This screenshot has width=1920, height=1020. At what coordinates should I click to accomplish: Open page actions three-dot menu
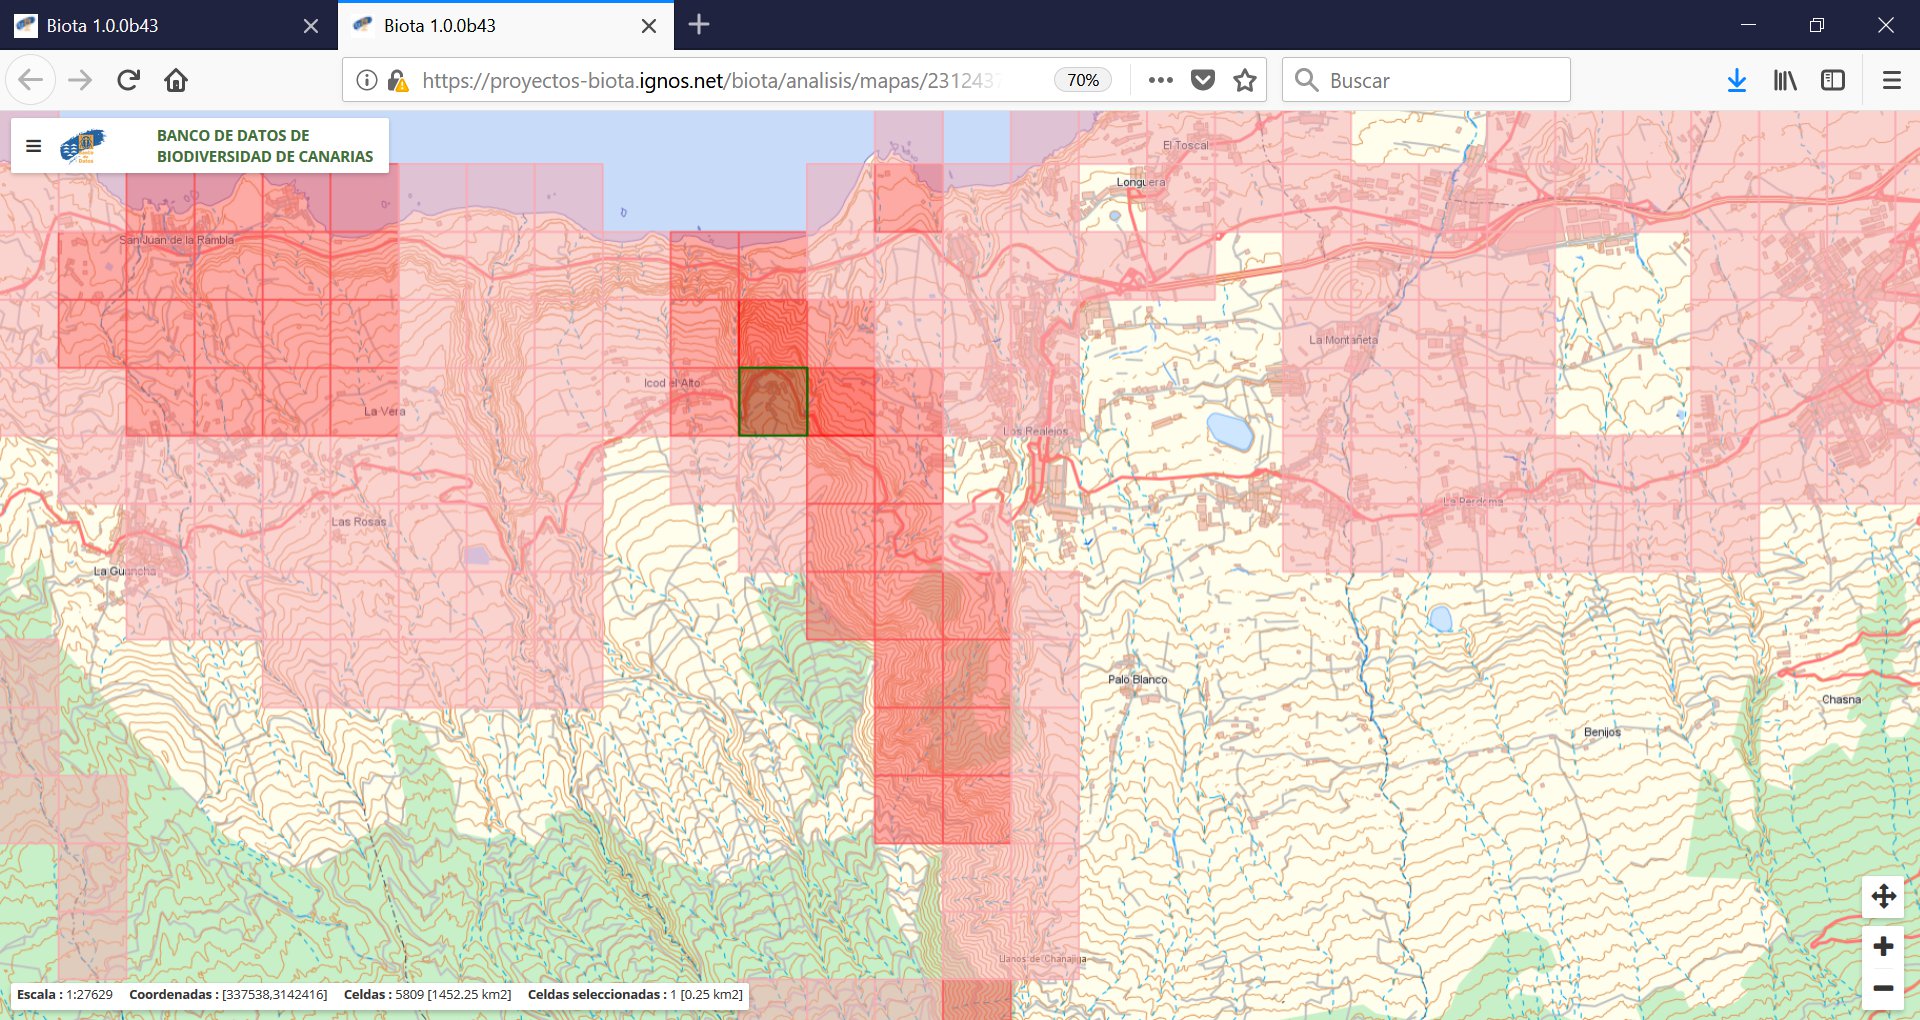[x=1160, y=80]
